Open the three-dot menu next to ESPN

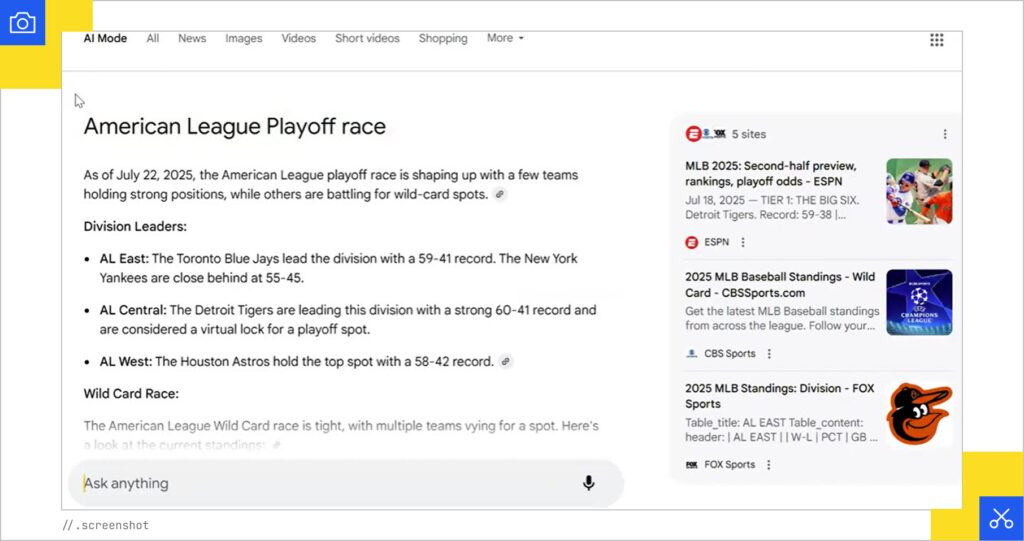[743, 242]
